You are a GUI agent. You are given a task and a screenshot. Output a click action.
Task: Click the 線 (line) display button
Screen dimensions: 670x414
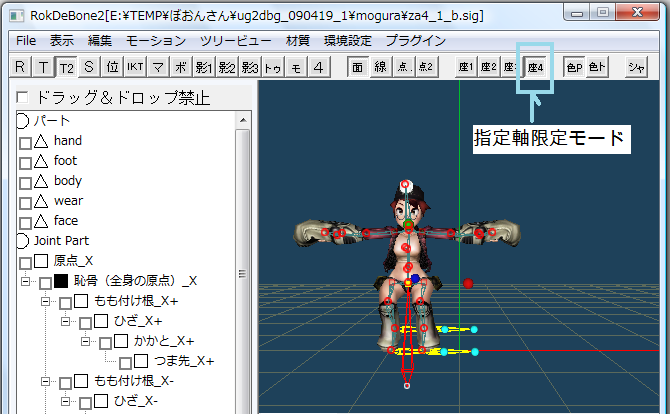click(x=381, y=67)
